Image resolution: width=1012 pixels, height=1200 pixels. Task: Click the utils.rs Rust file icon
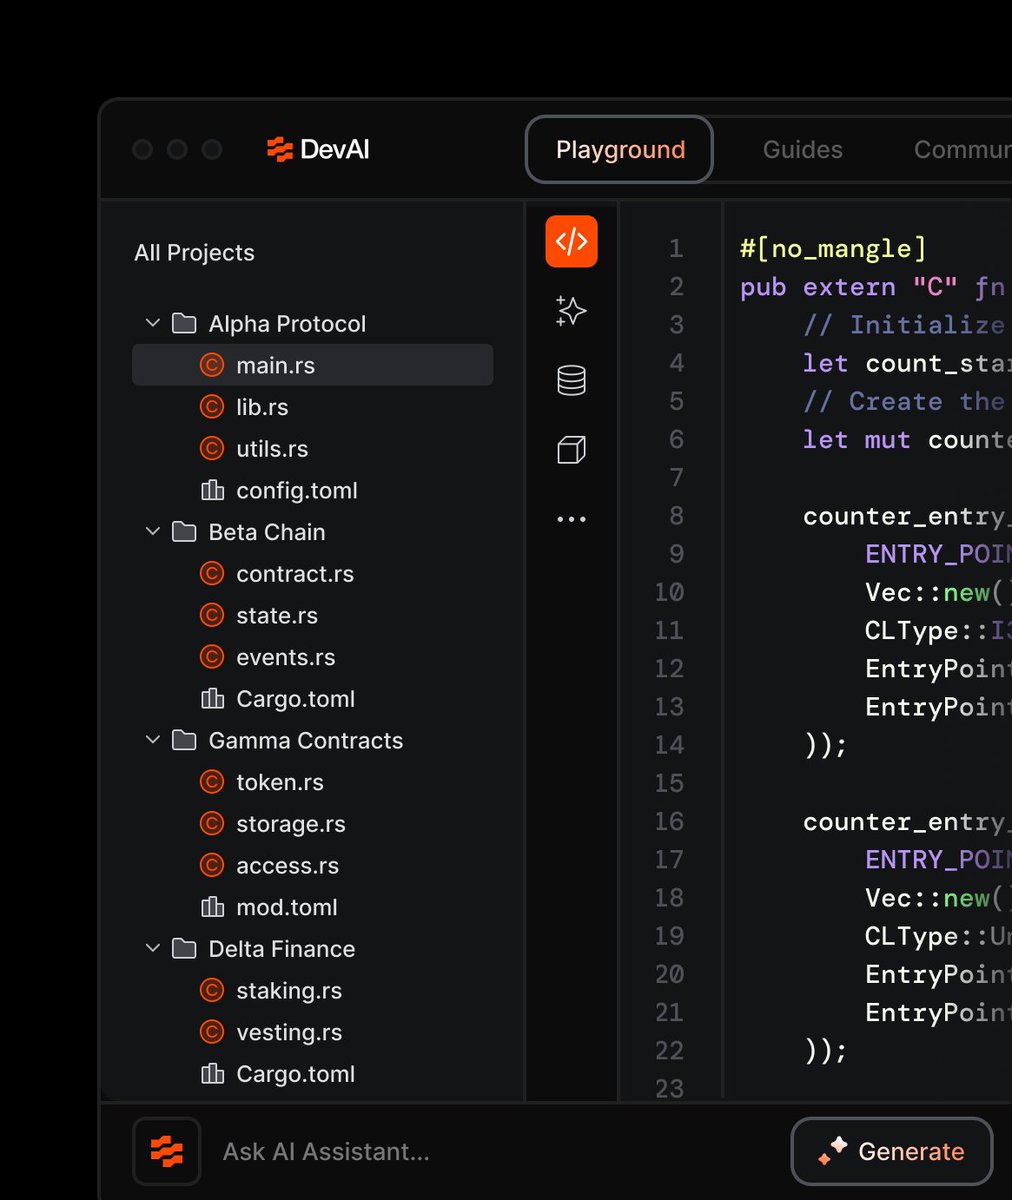tap(212, 449)
